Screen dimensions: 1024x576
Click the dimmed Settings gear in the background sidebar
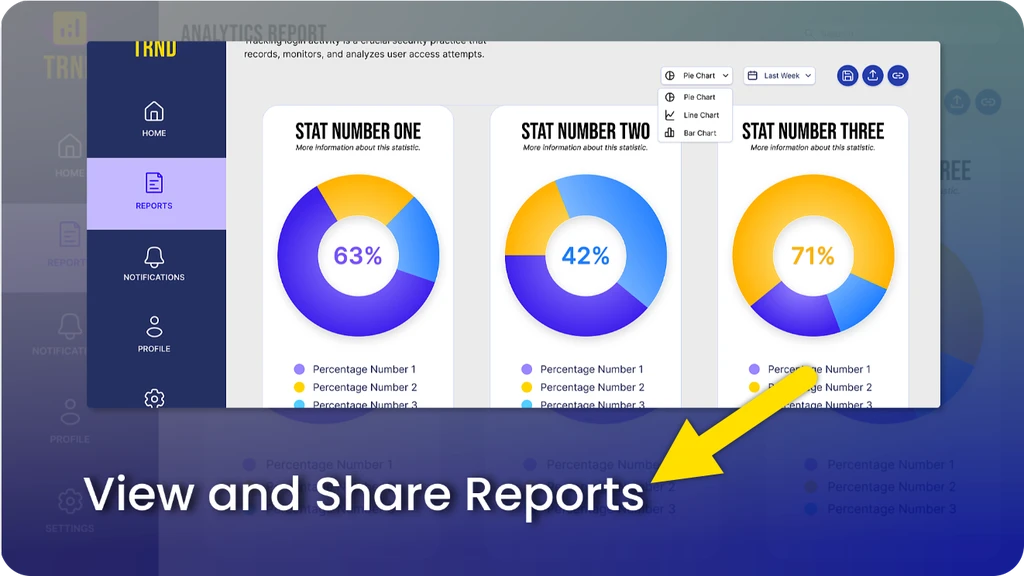(69, 501)
